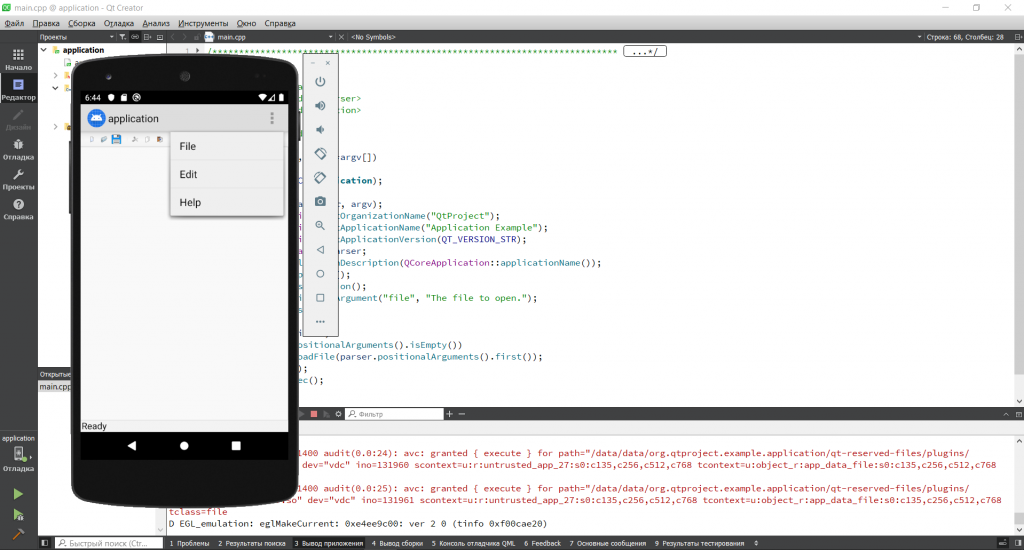Open the 1 Проблемы output pane

pyautogui.click(x=189, y=543)
